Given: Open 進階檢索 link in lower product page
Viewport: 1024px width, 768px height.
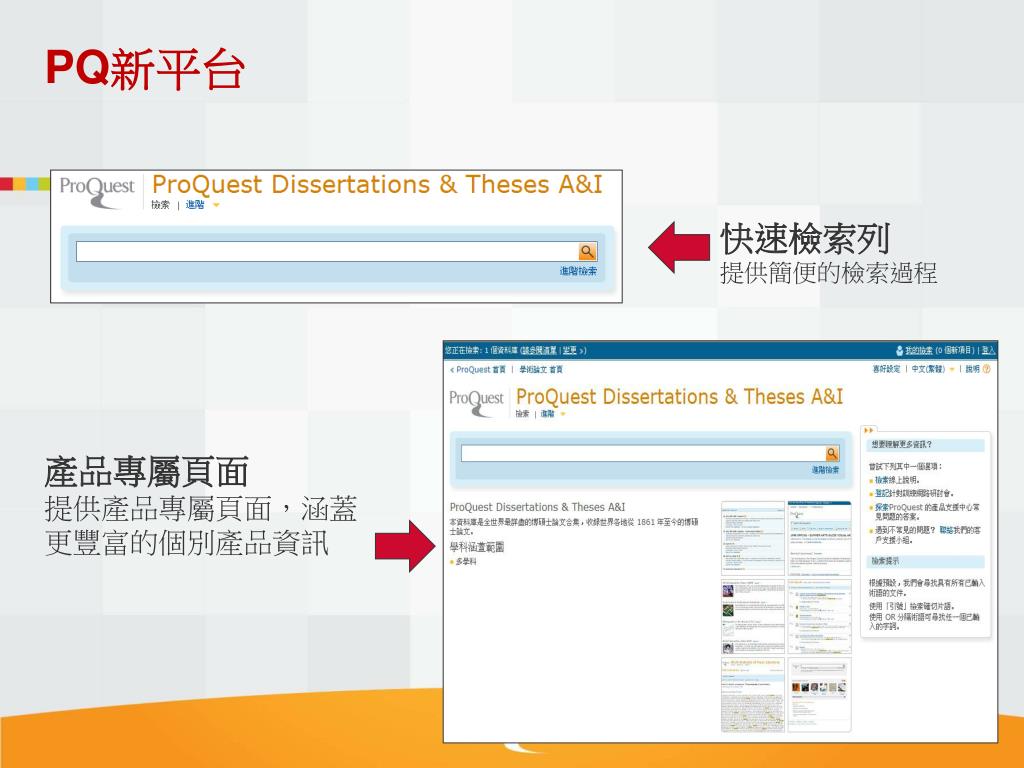Looking at the screenshot, I should [825, 470].
